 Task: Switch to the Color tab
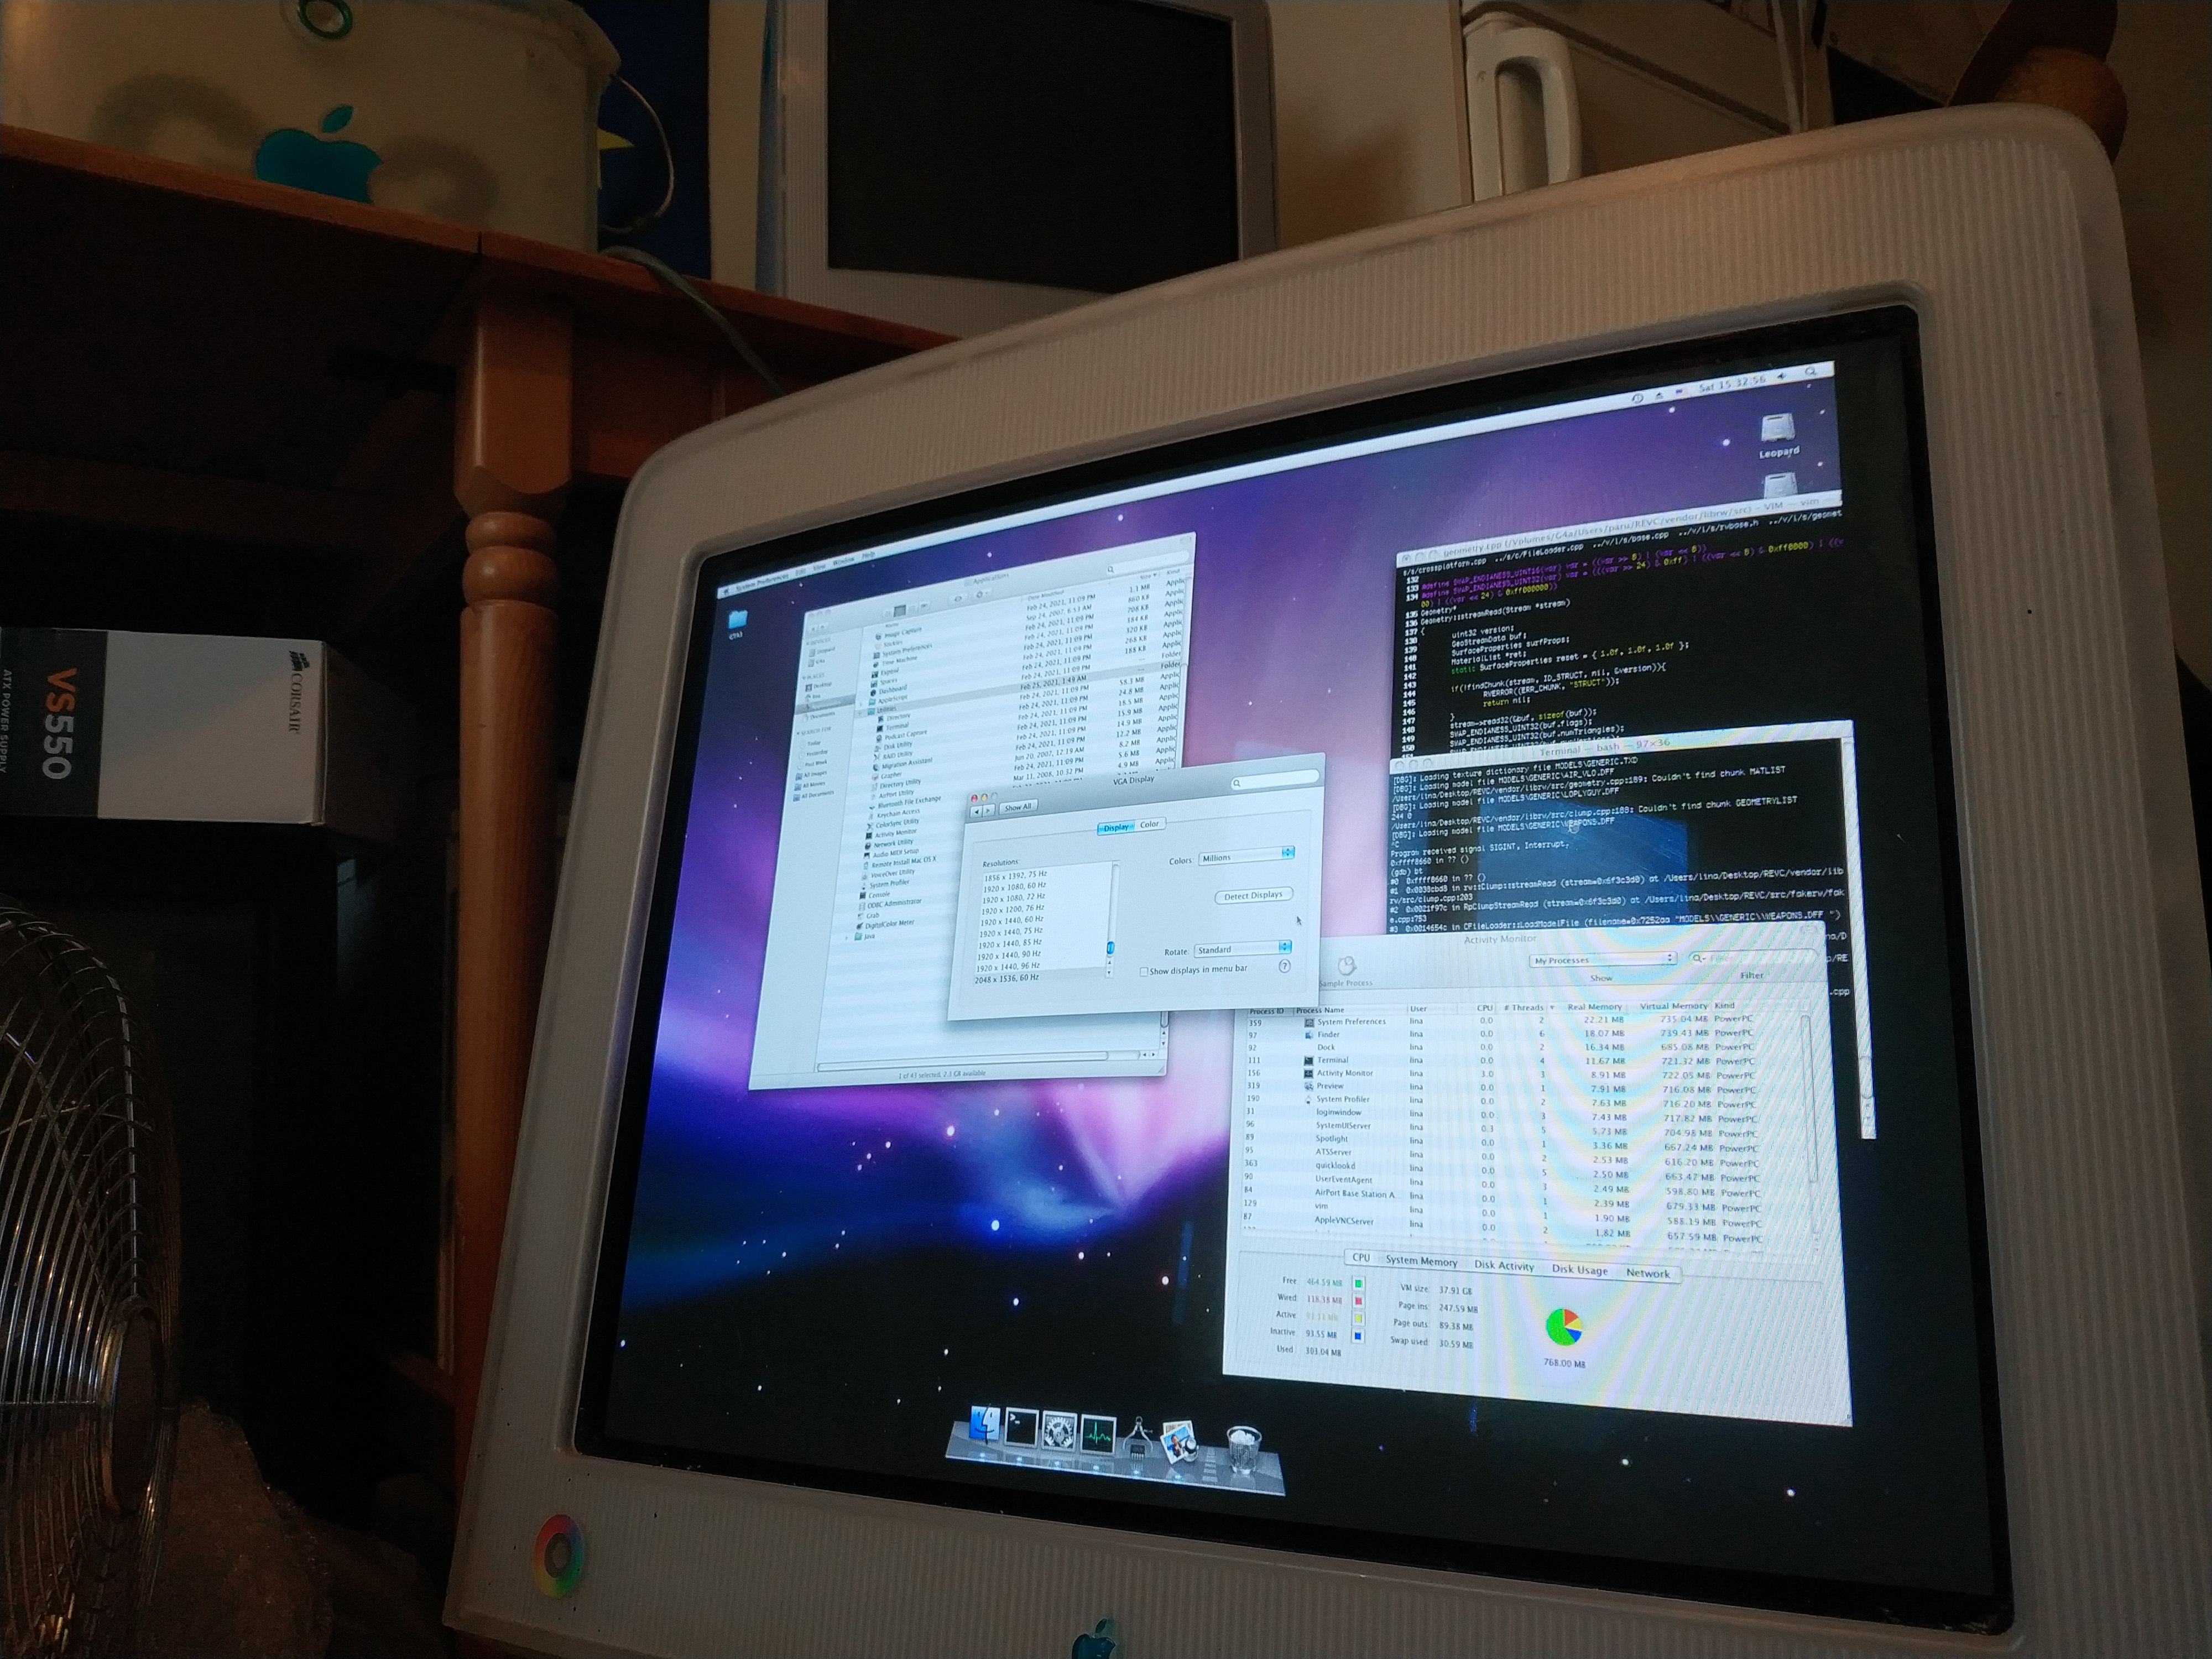click(x=1150, y=825)
